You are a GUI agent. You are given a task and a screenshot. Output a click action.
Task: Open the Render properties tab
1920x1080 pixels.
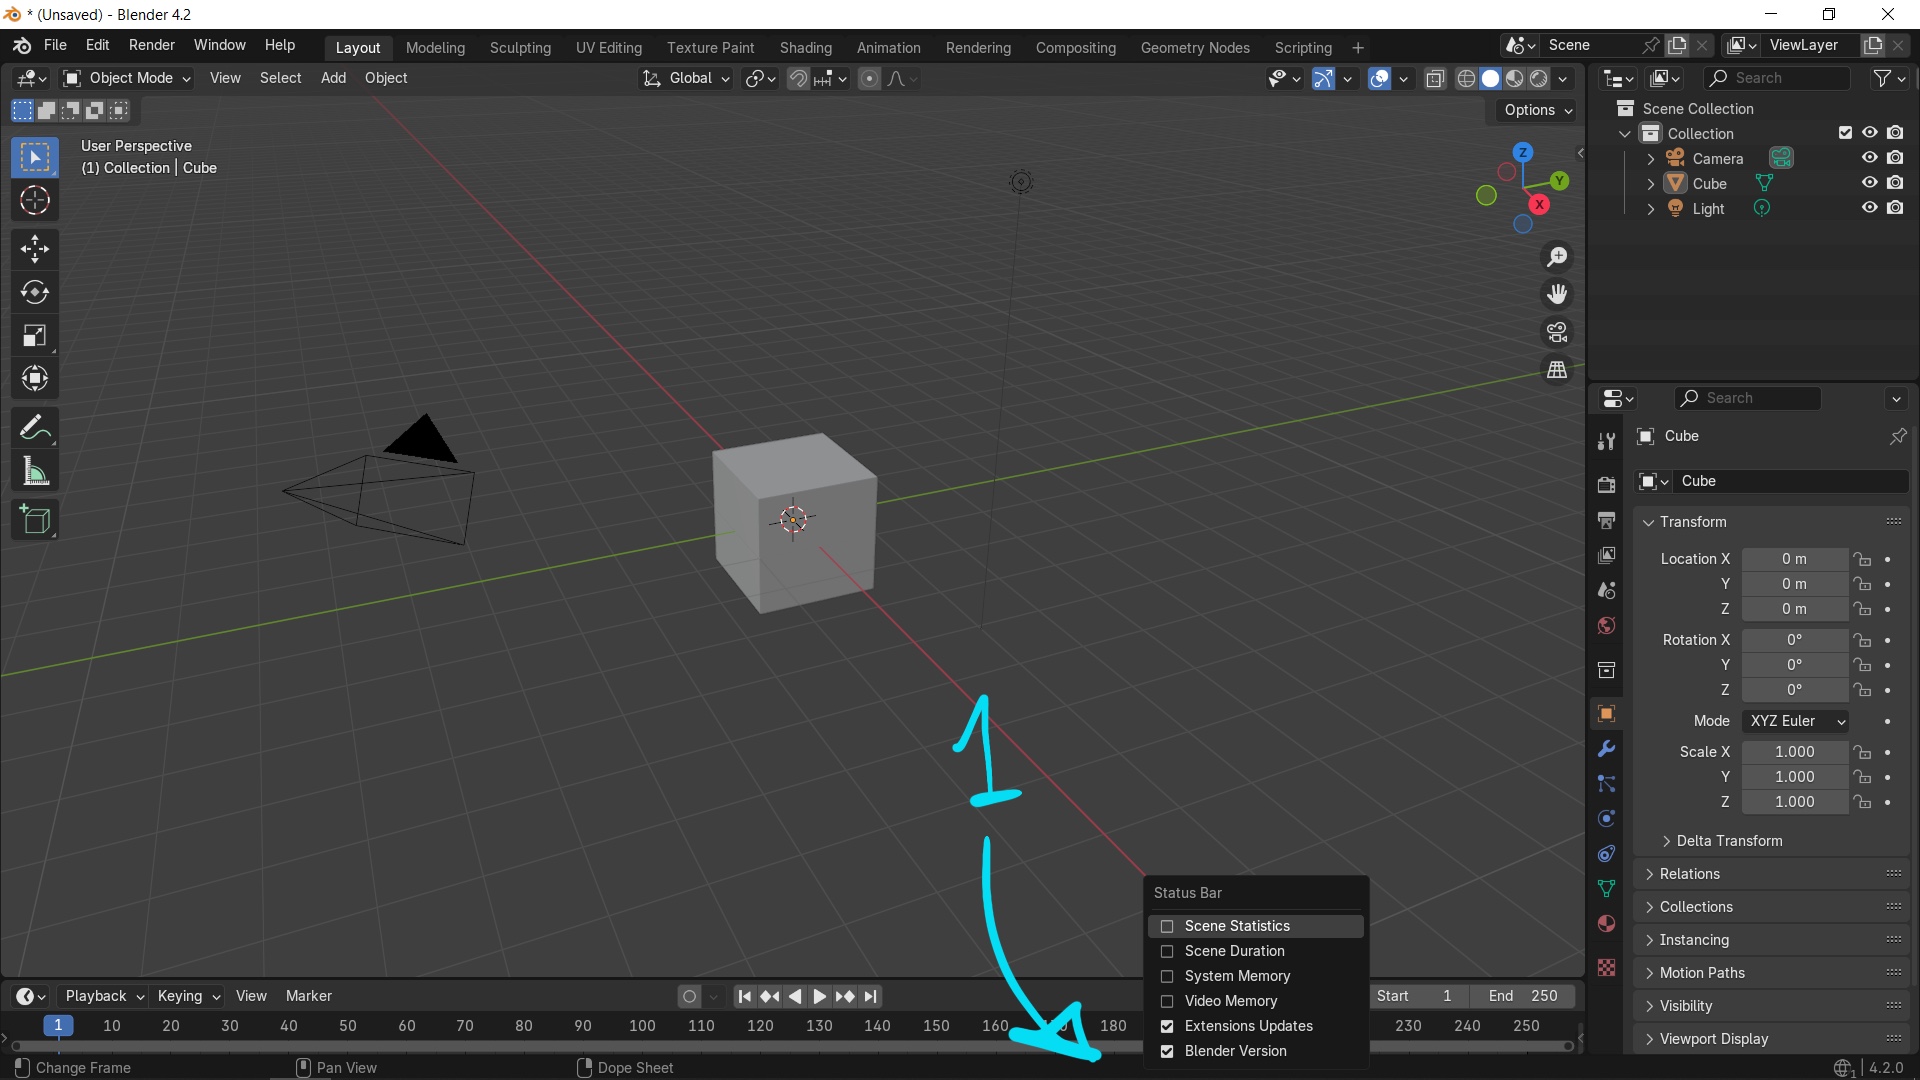click(1607, 485)
